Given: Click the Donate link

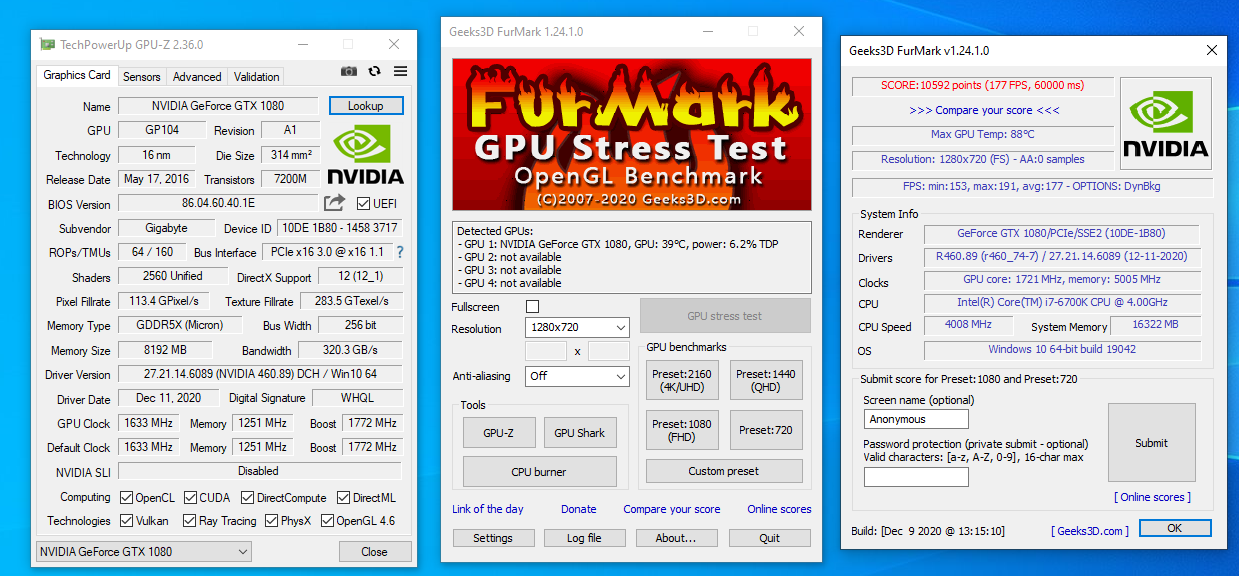Looking at the screenshot, I should [x=579, y=509].
